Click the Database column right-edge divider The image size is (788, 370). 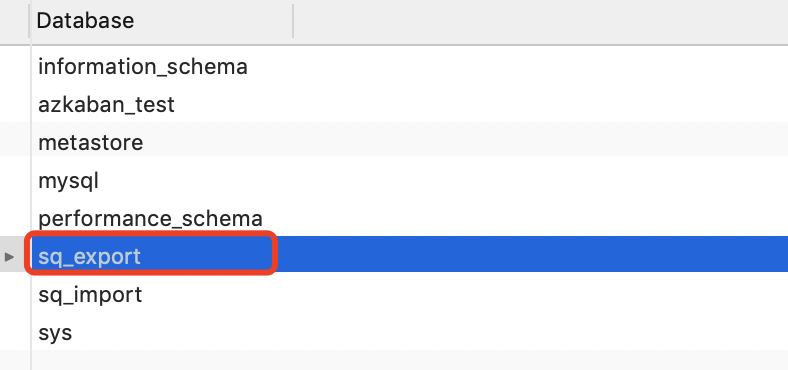click(293, 21)
